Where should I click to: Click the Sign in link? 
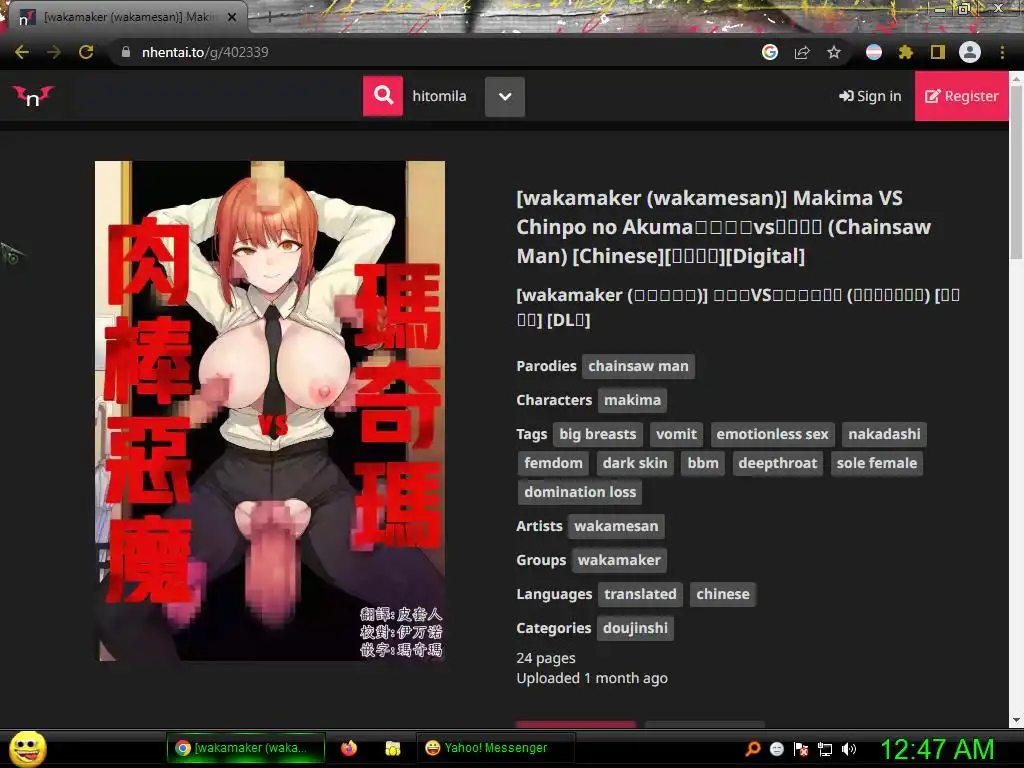(x=870, y=96)
